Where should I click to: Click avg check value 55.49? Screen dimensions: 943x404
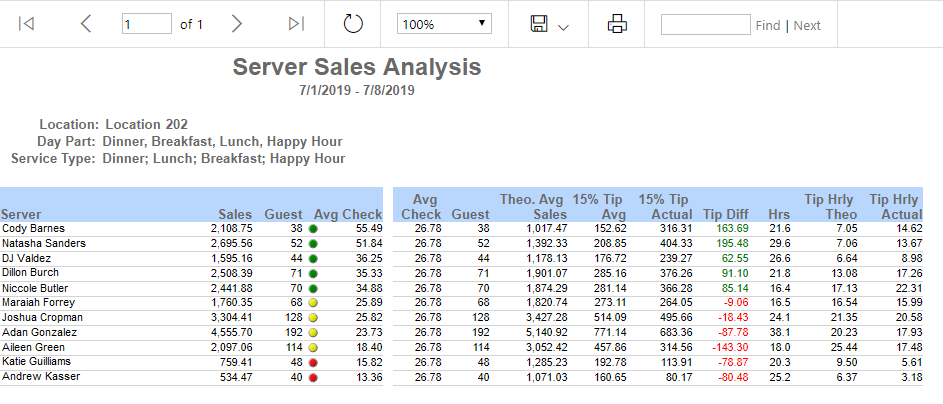(x=369, y=228)
